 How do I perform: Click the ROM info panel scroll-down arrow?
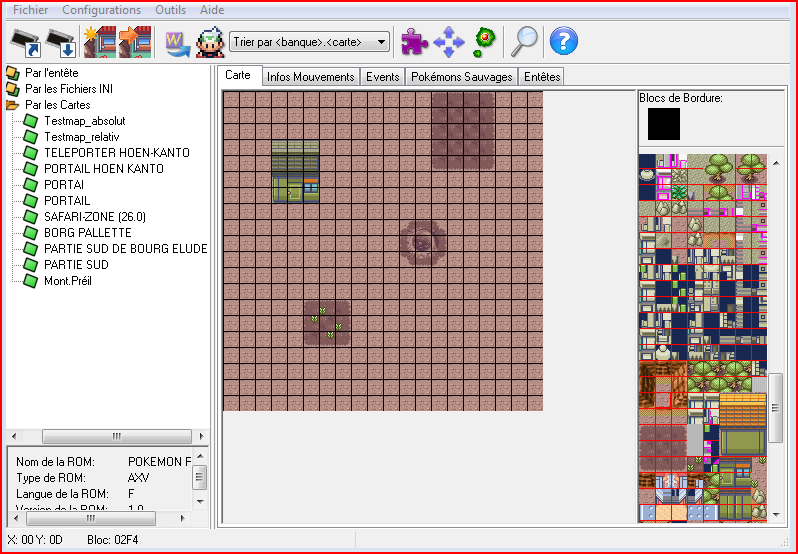200,501
